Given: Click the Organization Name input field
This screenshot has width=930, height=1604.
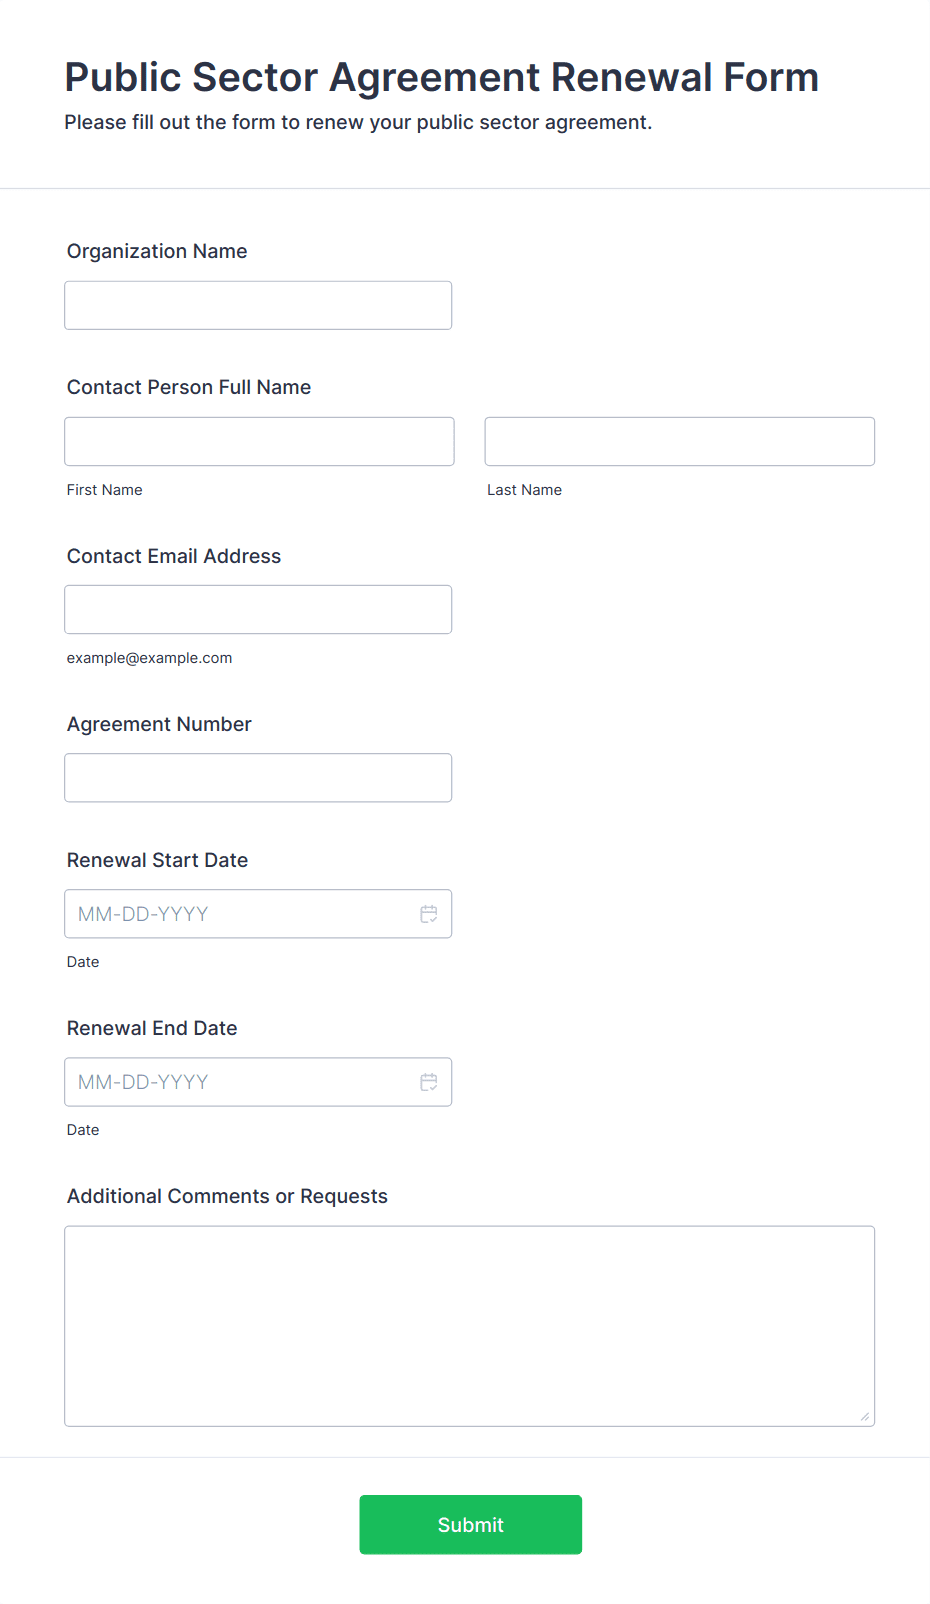Looking at the screenshot, I should point(258,305).
